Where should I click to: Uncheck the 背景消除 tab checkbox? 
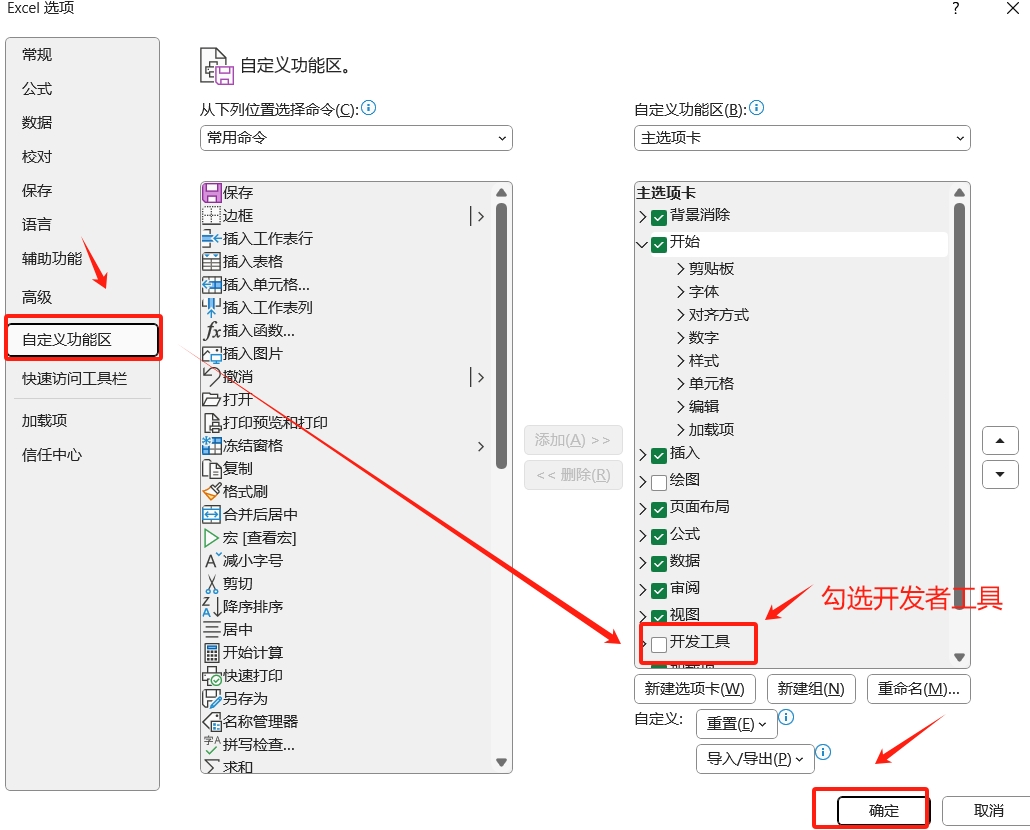click(659, 217)
